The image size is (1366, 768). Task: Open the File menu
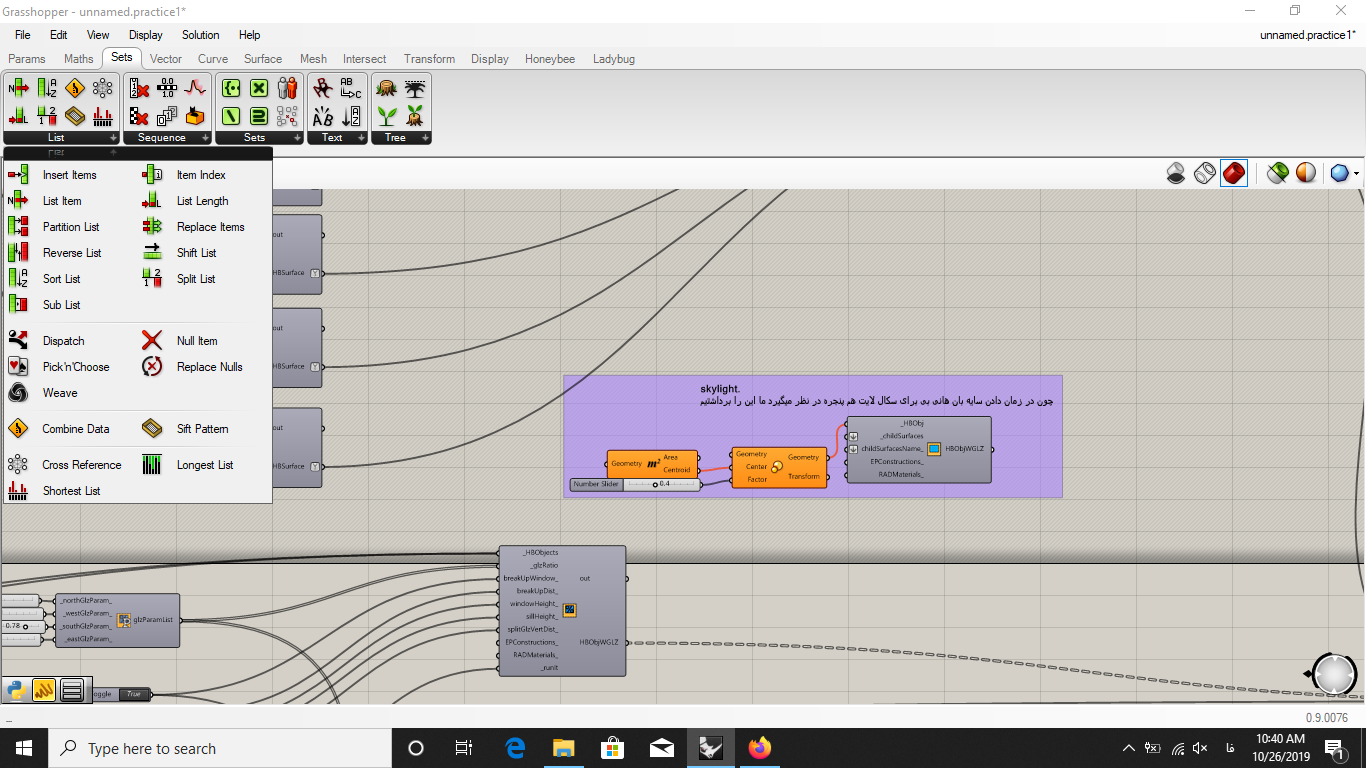coord(22,35)
